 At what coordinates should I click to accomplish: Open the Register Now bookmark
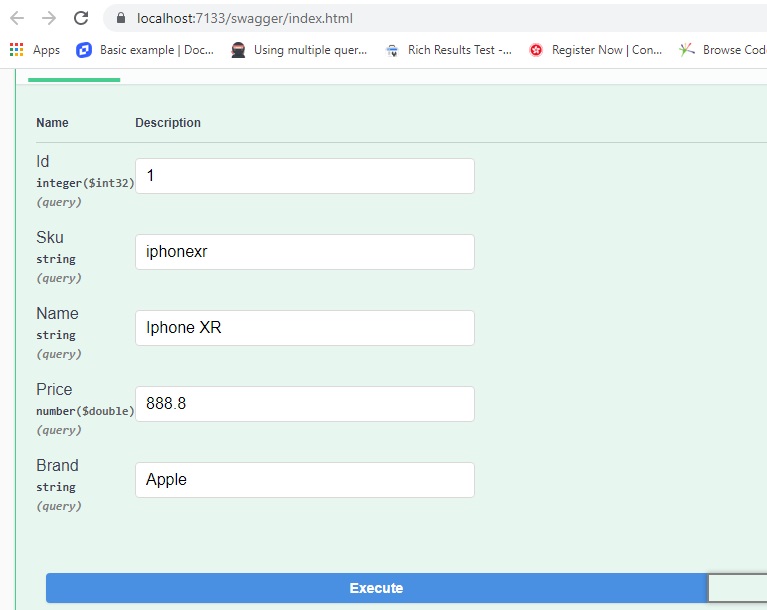[595, 50]
